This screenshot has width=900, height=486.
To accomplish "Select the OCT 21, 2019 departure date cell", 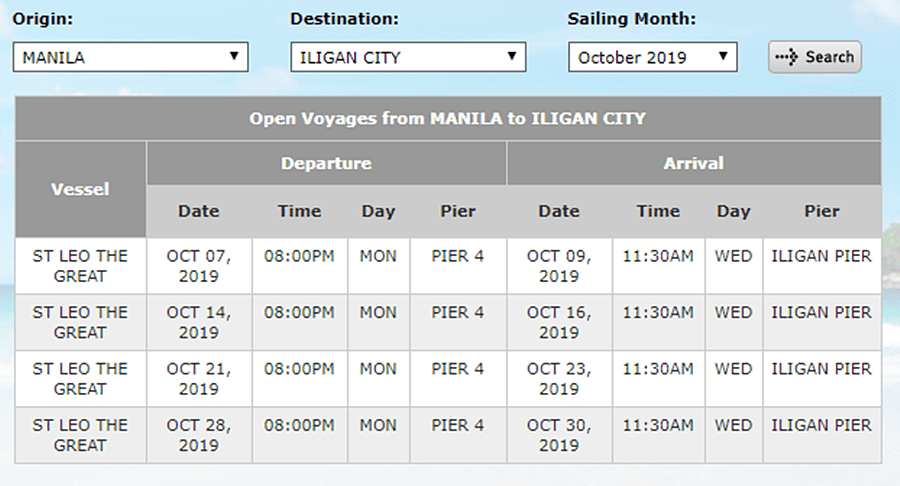I will [x=198, y=379].
